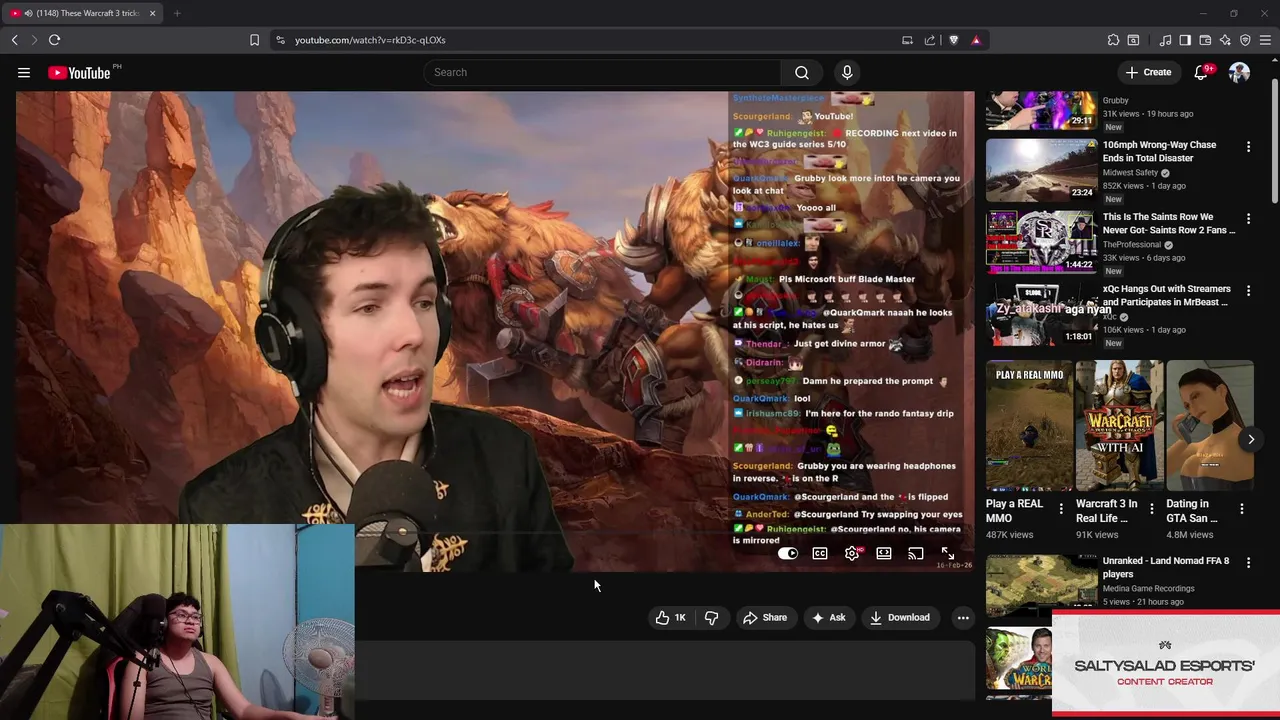Open Warcraft 3 In Real Life short
The height and width of the screenshot is (720, 1280).
(1119, 426)
